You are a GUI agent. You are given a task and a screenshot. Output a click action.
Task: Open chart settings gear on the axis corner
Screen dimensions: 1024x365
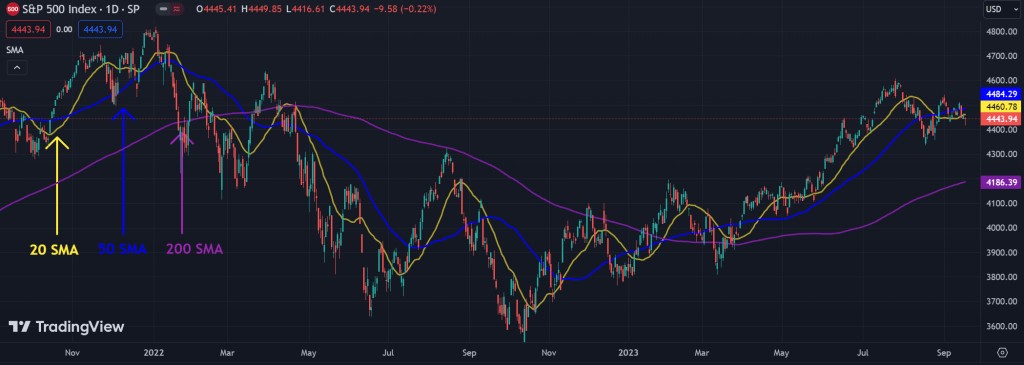pos(1002,353)
